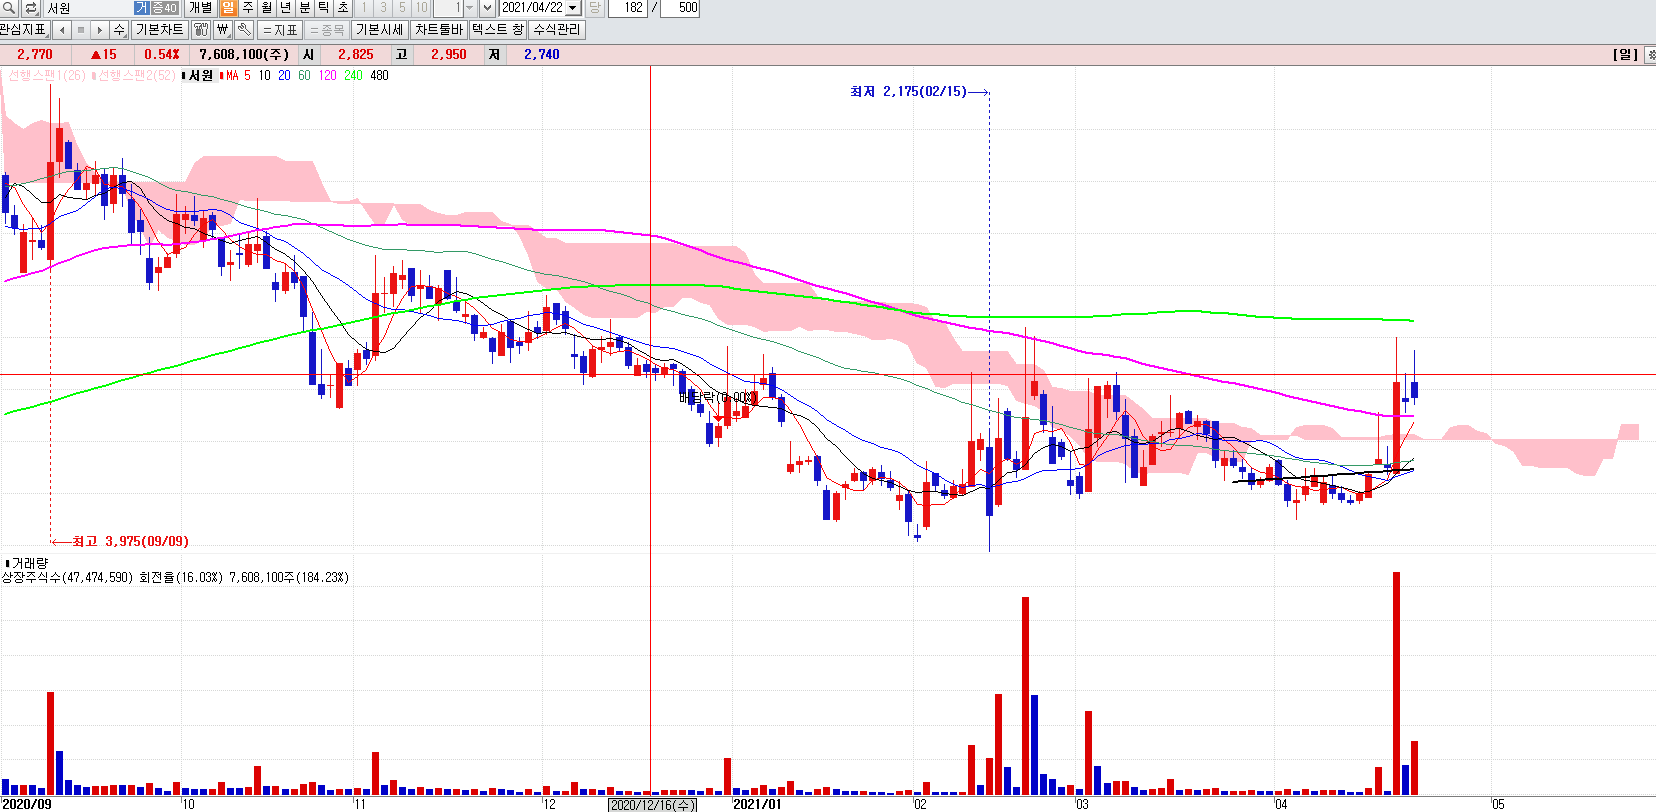Image resolution: width=1656 pixels, height=812 pixels.
Task: Open the date picker dropdown for 2021/04/22
Action: [573, 8]
